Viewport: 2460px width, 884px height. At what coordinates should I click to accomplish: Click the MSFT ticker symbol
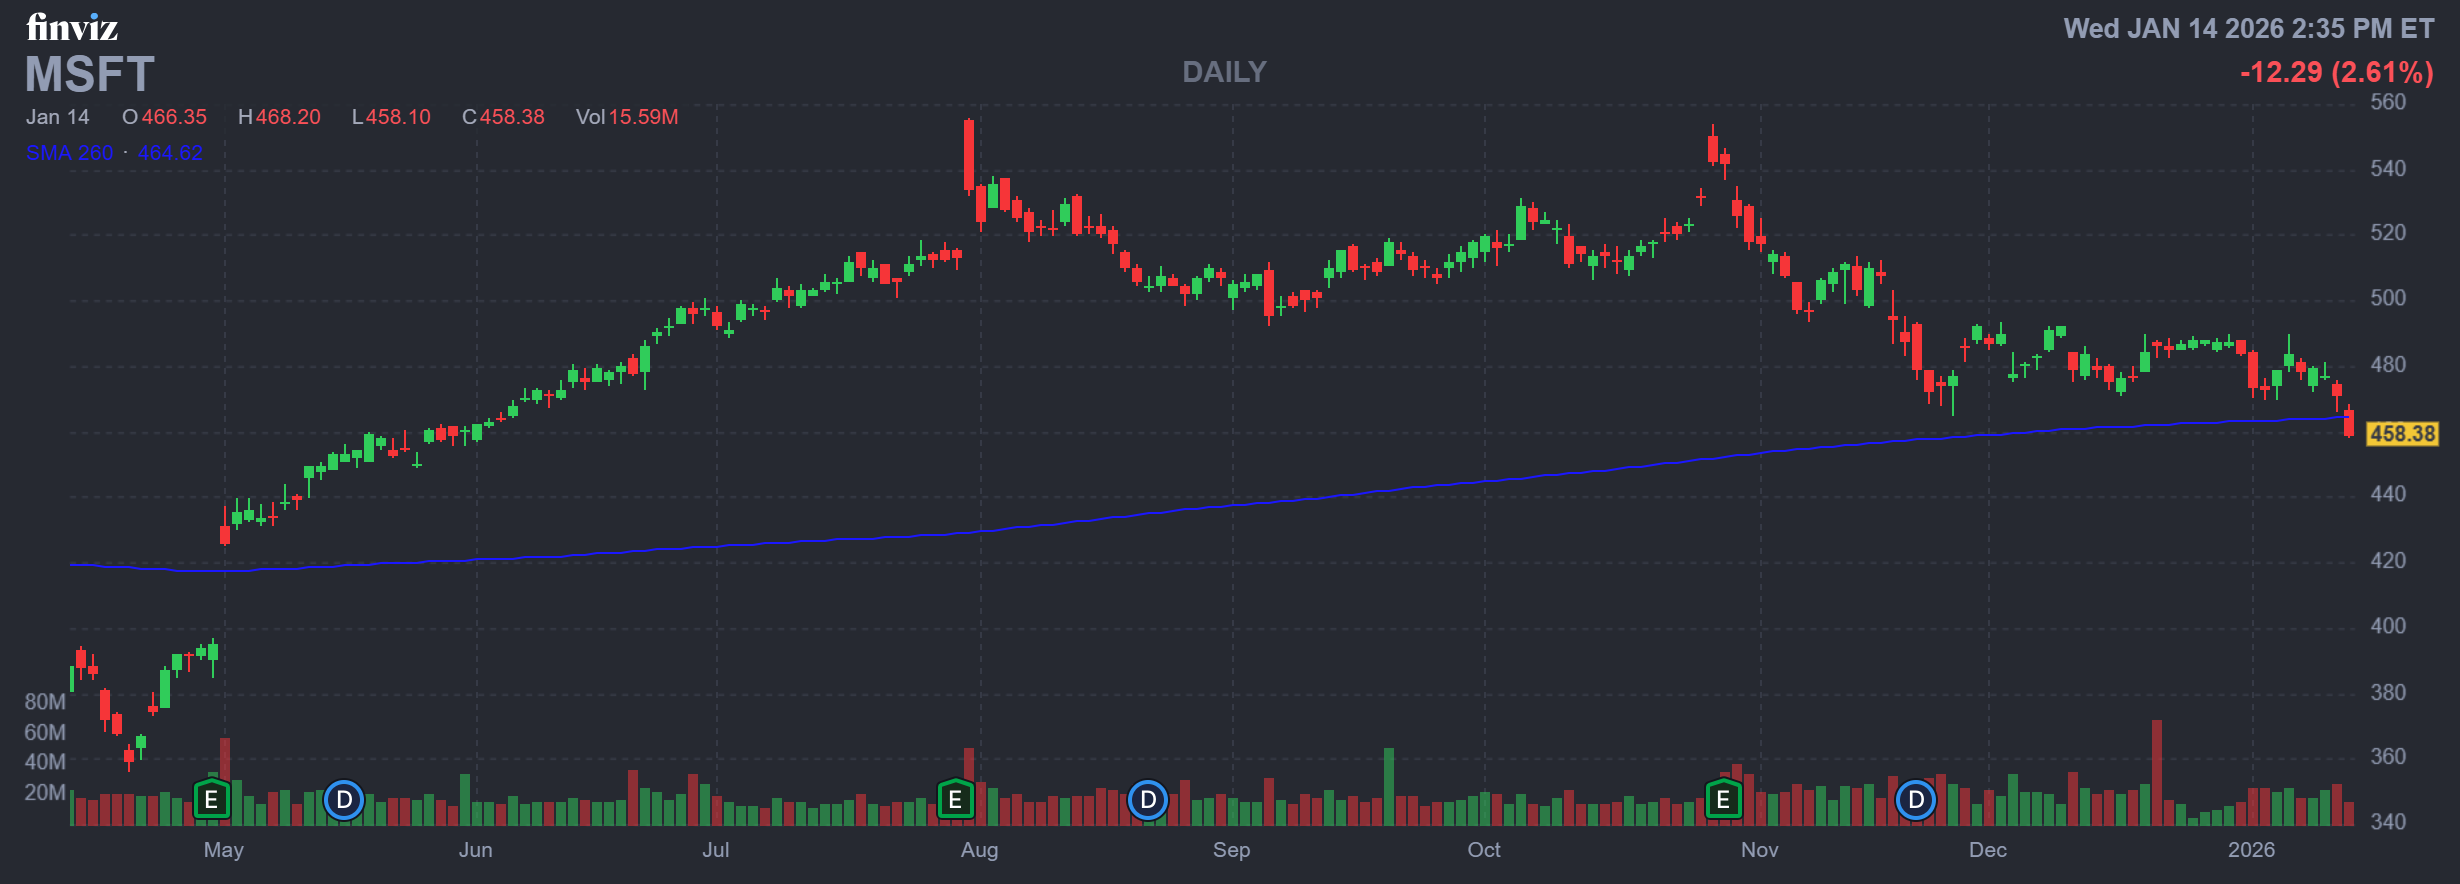pos(90,75)
